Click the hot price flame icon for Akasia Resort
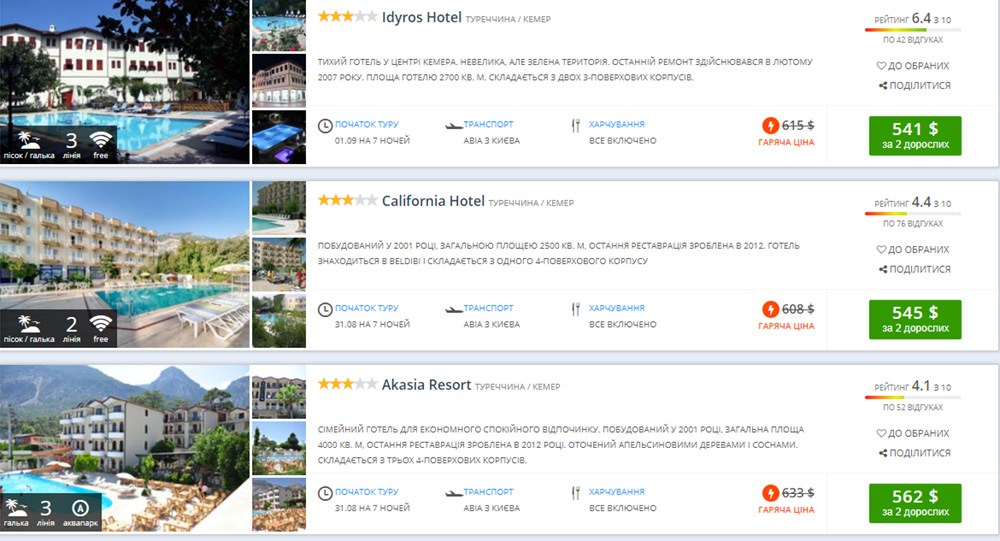 pos(770,493)
